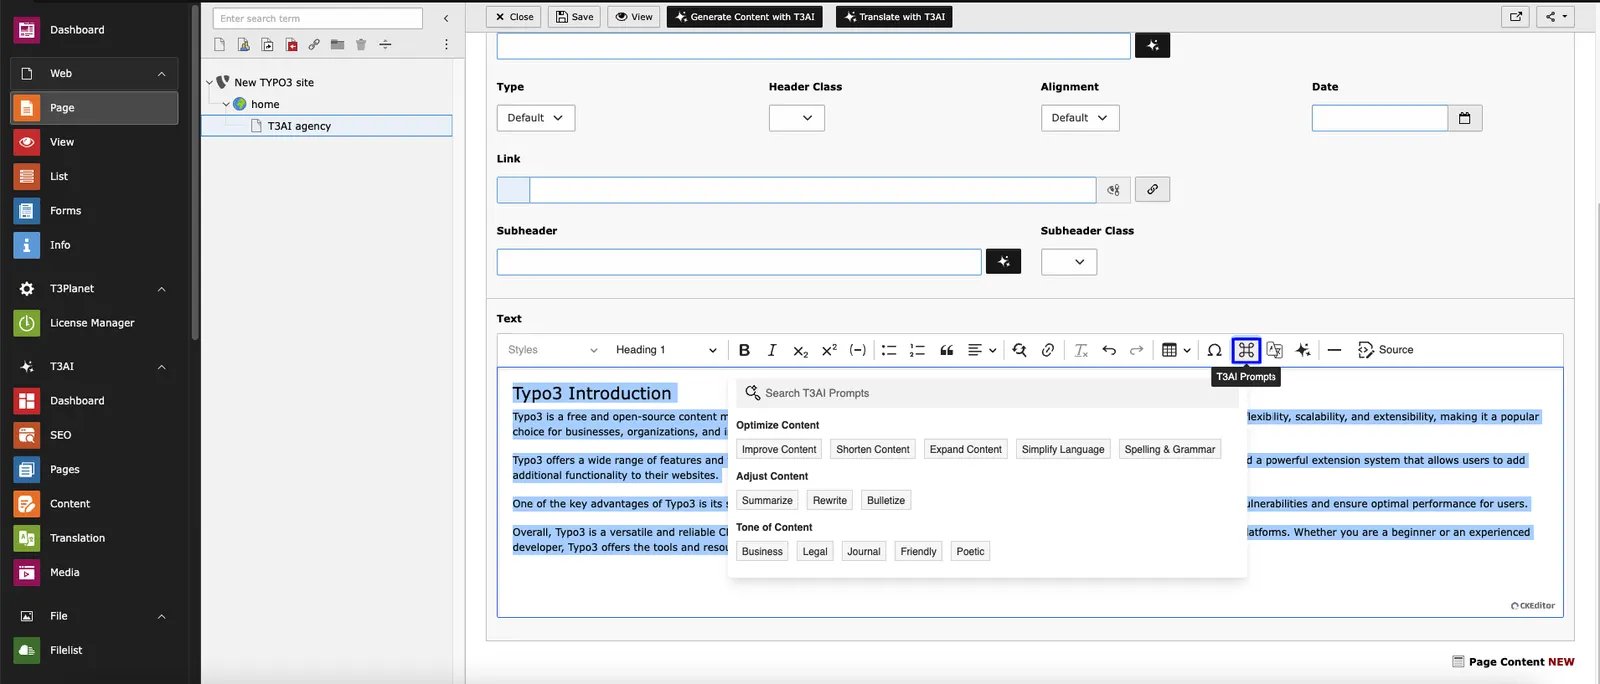Screen dimensions: 1600x684
Task: Insert a bulleted list
Action: [888, 350]
